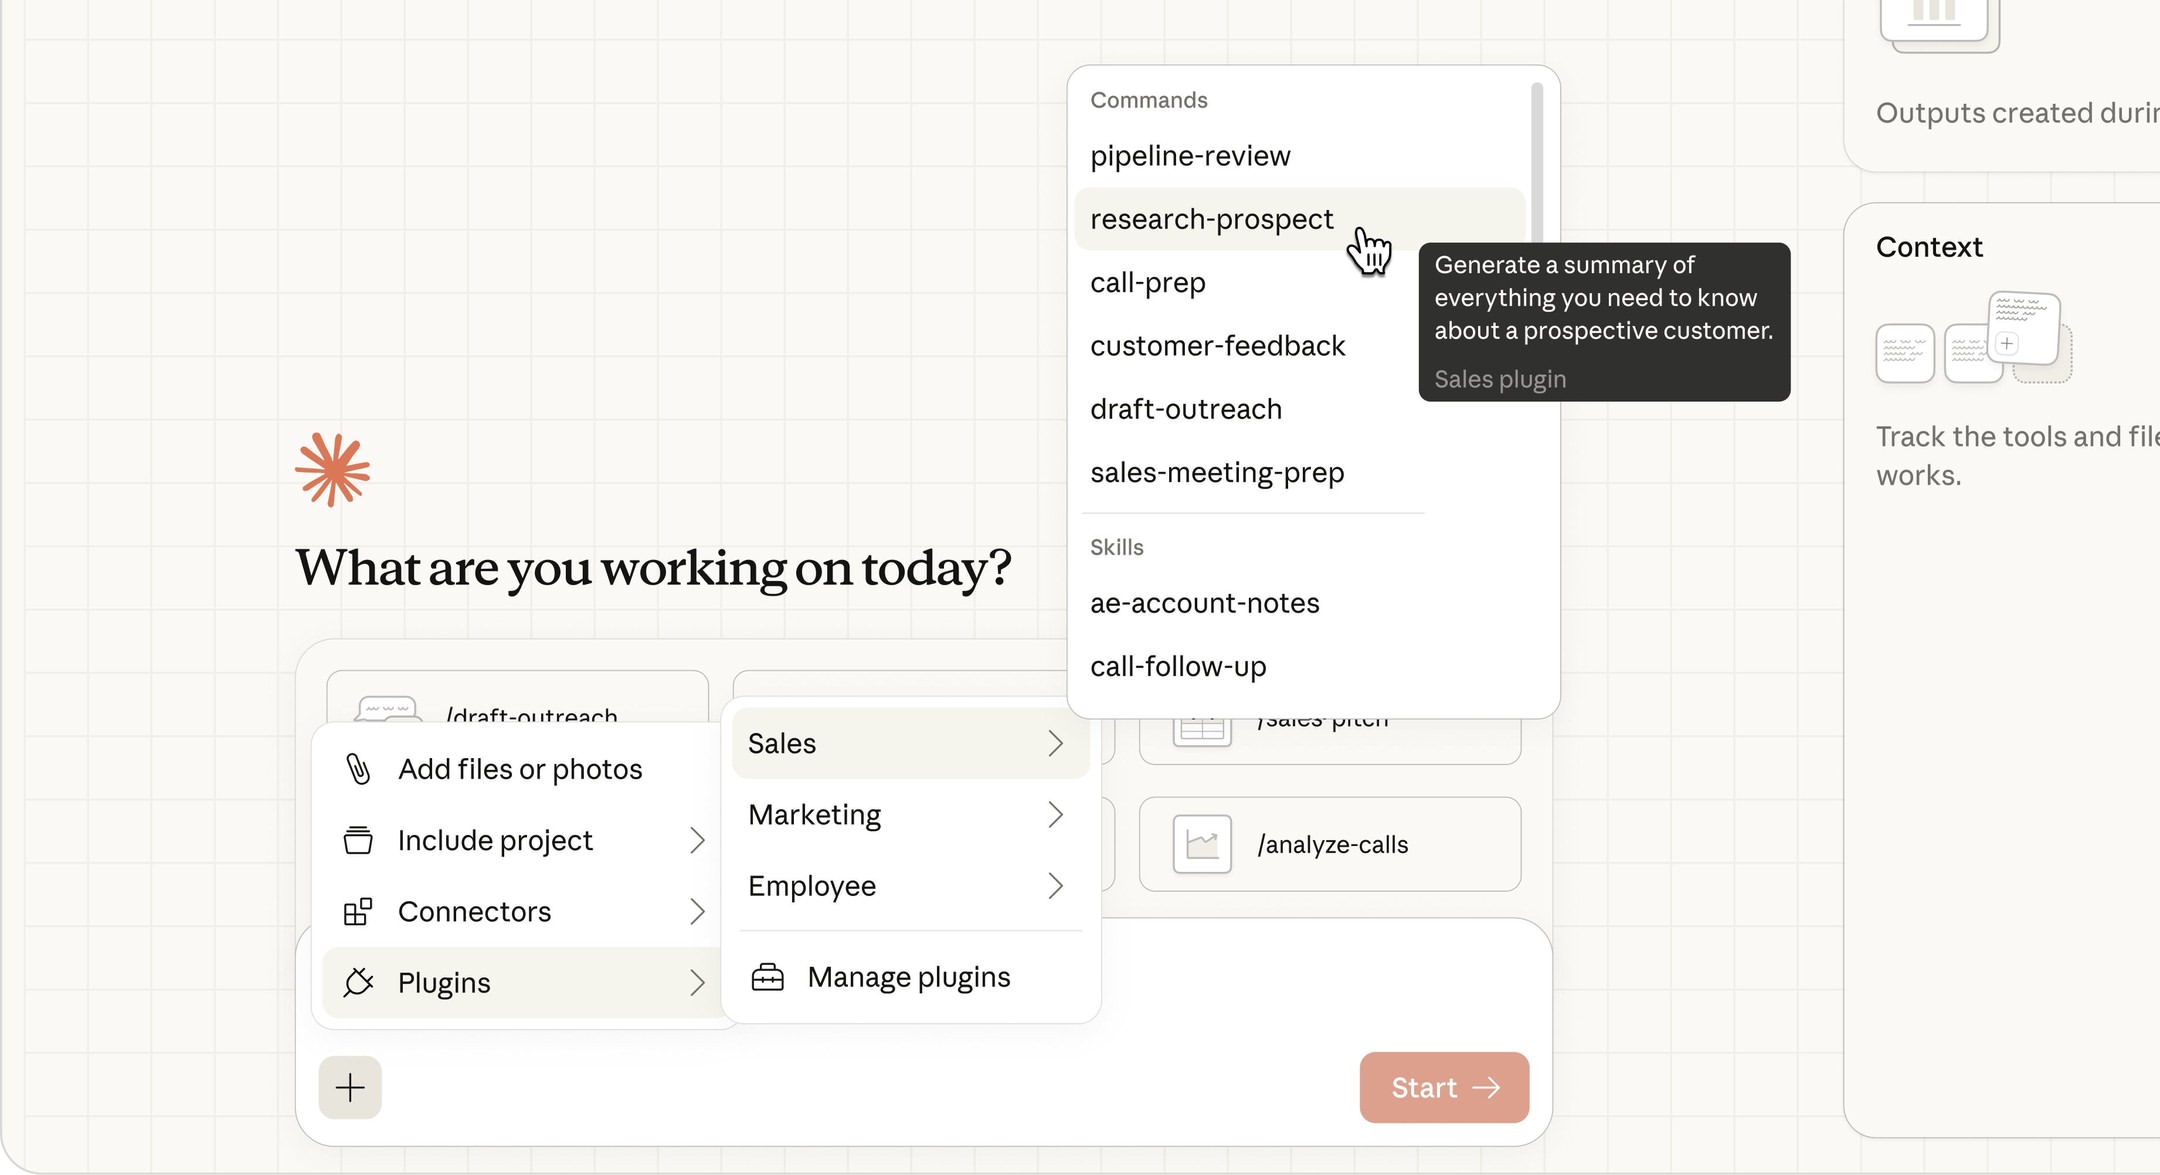
Task: Expand the Marketing submenu
Action: tap(1057, 815)
